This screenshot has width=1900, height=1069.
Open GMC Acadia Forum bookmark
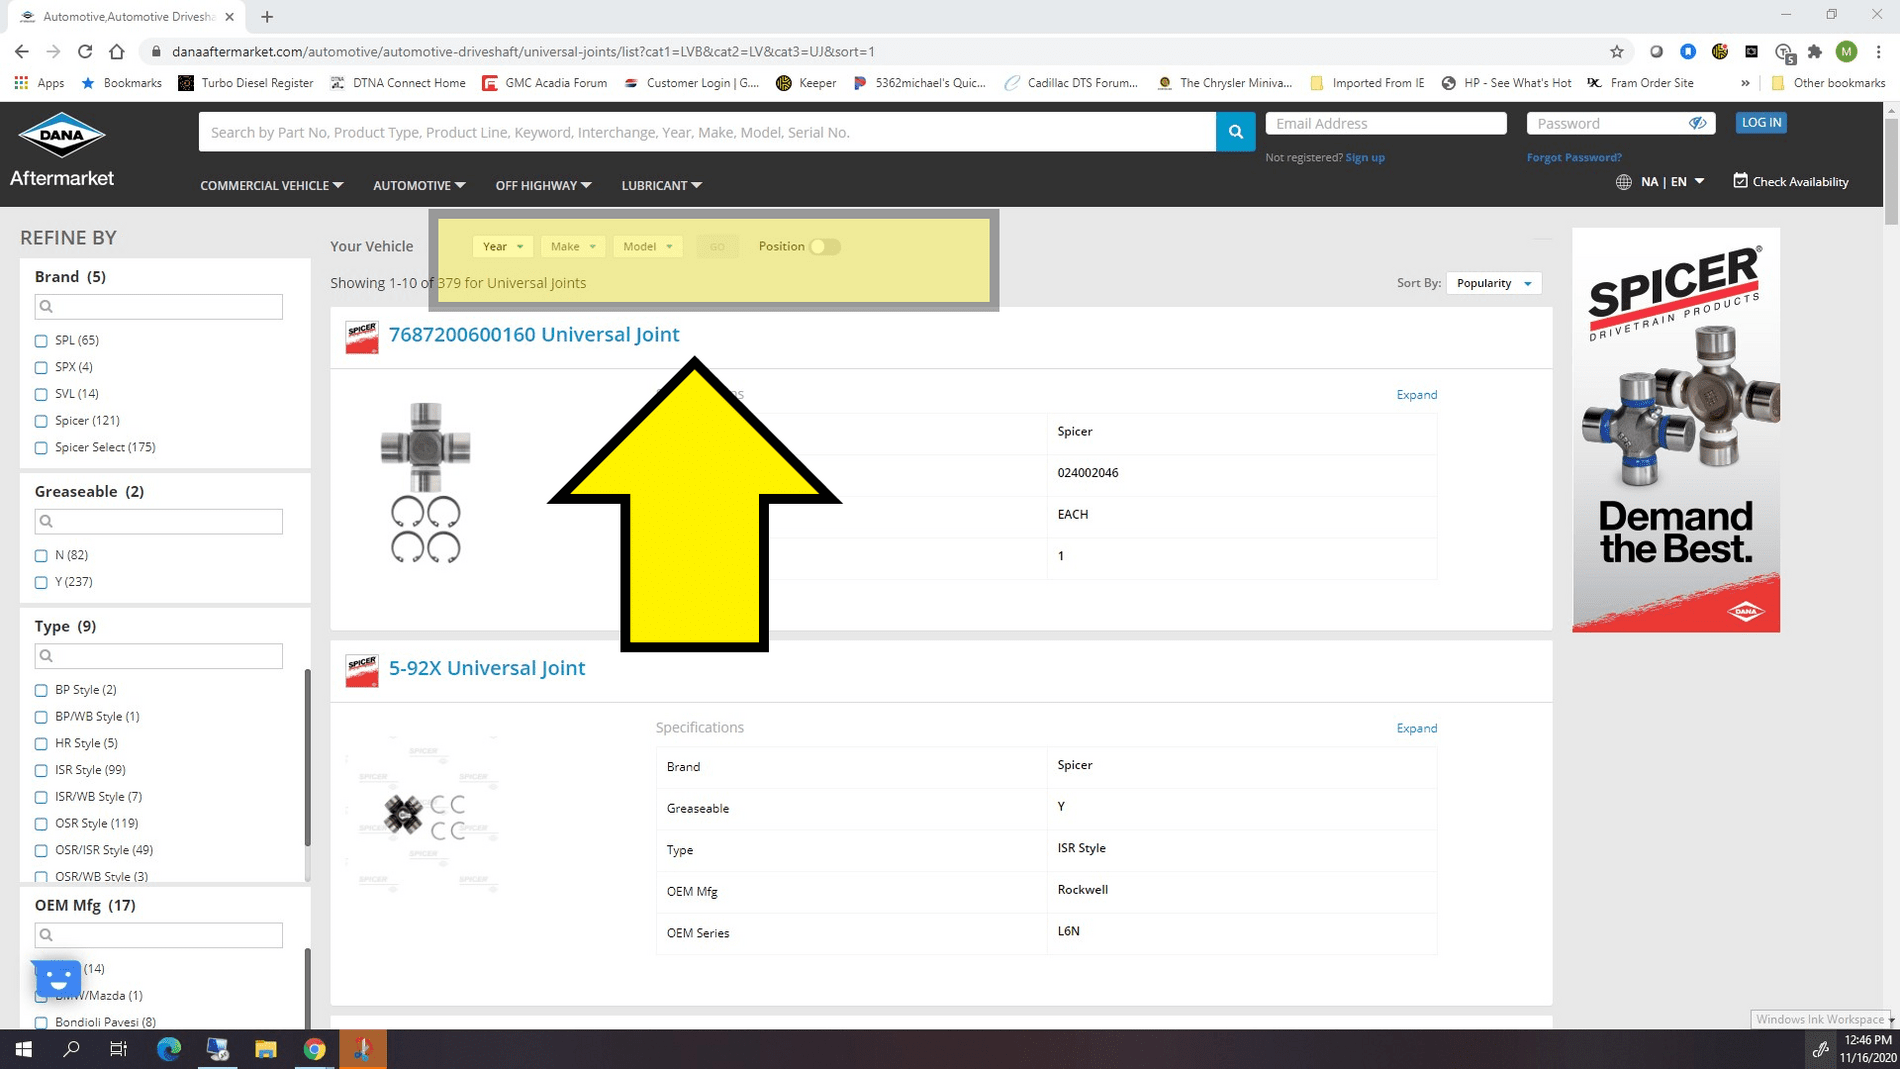(545, 83)
